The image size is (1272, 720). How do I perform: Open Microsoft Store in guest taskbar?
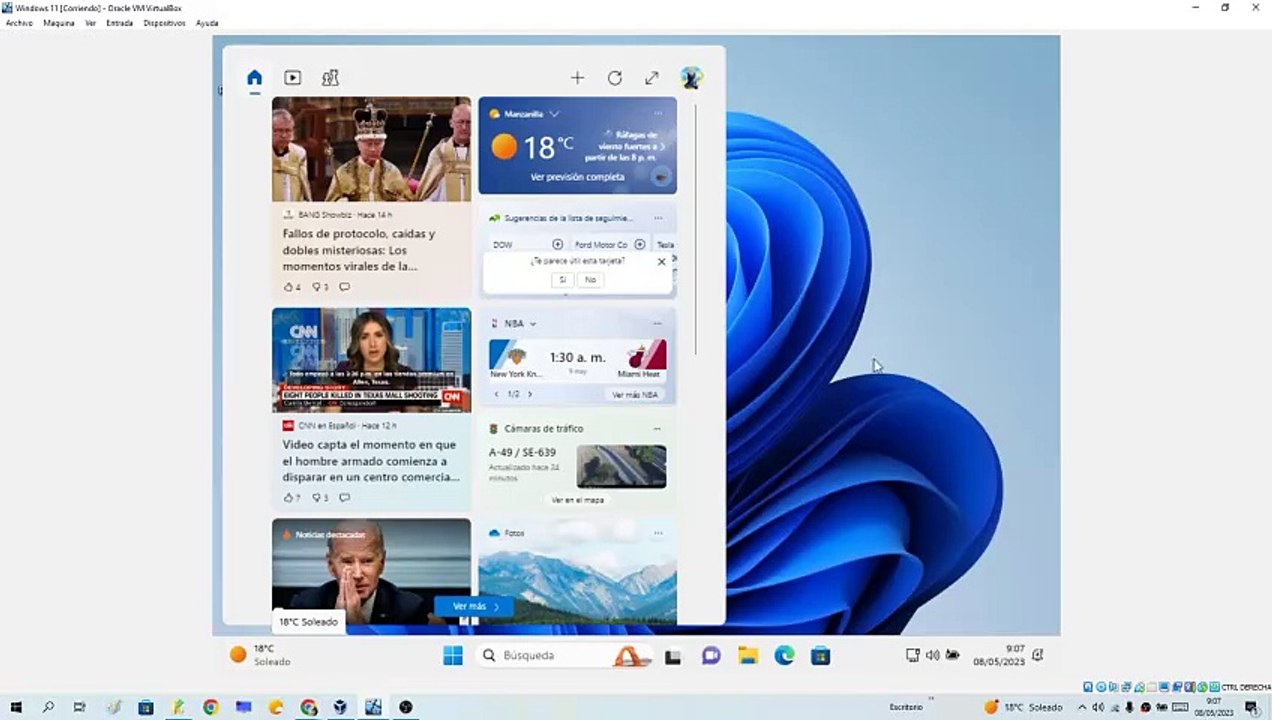click(821, 656)
